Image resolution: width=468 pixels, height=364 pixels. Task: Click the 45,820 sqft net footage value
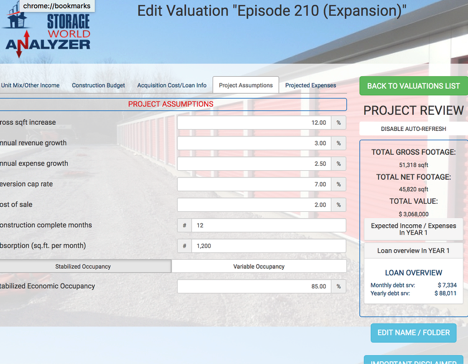413,189
